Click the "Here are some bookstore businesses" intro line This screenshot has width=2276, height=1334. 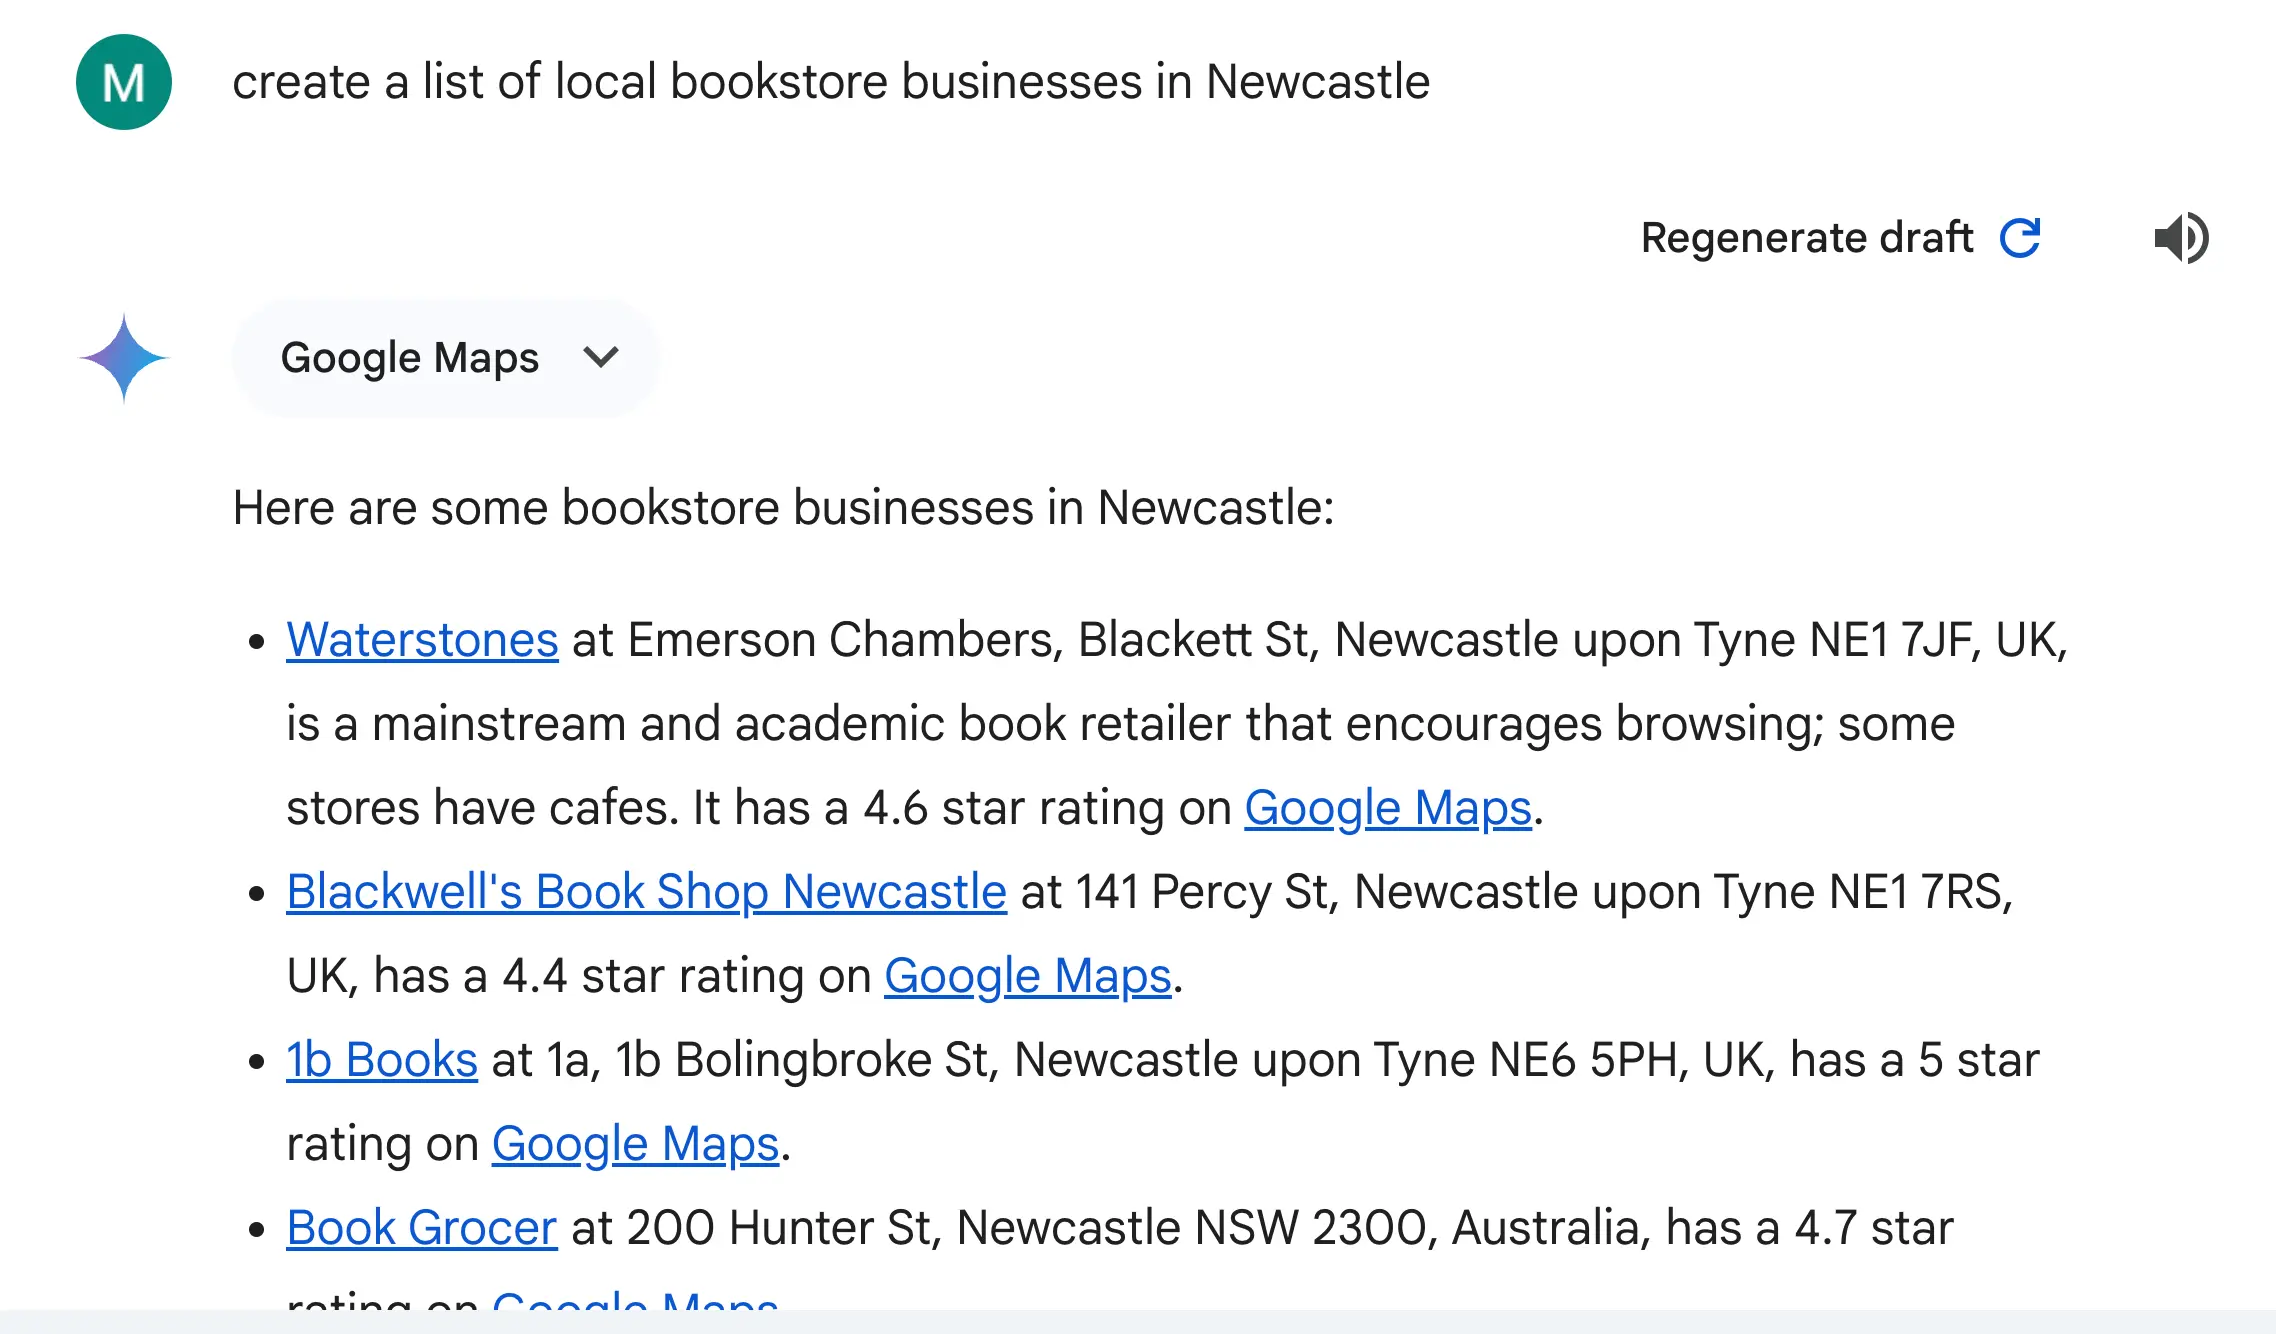783,508
